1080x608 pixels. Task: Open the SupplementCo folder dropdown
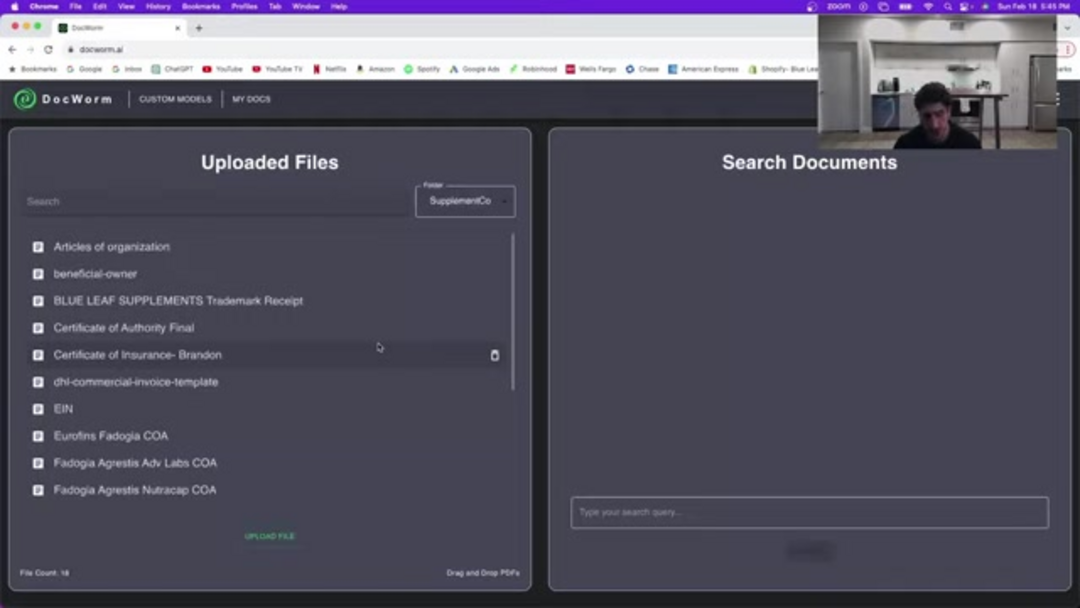[x=465, y=200]
